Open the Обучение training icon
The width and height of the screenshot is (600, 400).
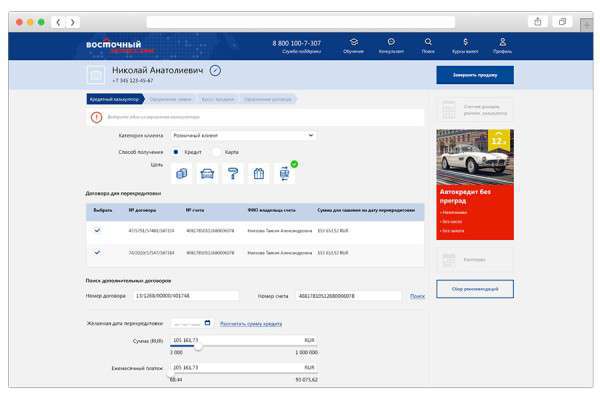[353, 43]
